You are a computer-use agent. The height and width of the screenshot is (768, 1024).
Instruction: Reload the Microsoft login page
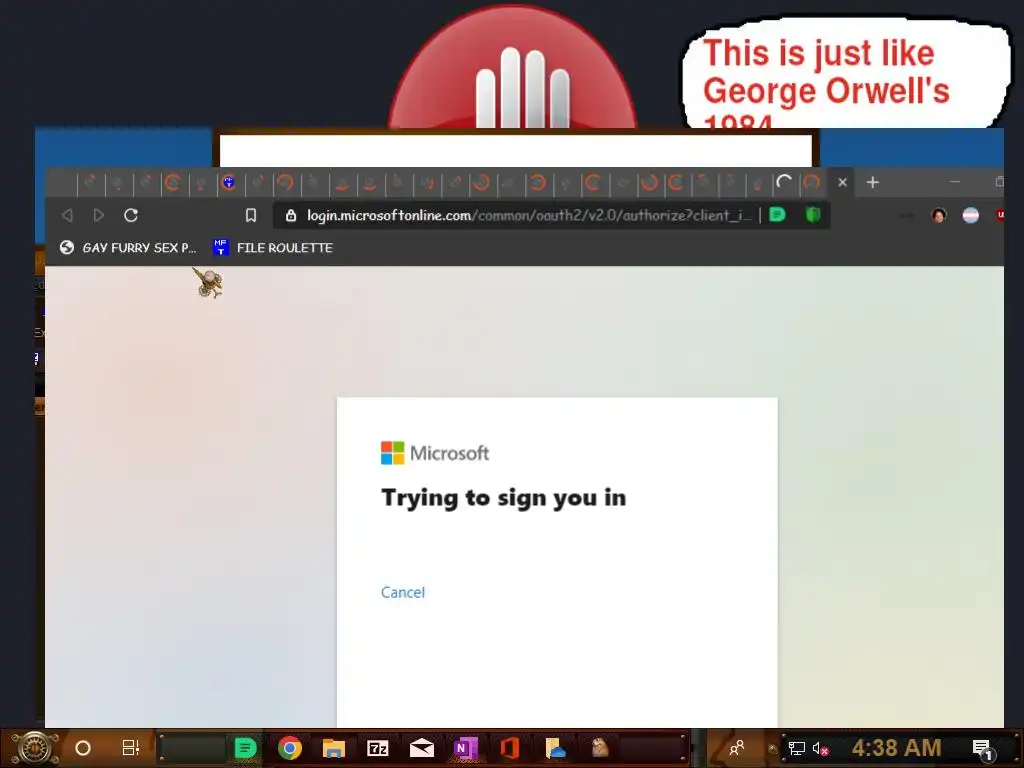tap(131, 215)
